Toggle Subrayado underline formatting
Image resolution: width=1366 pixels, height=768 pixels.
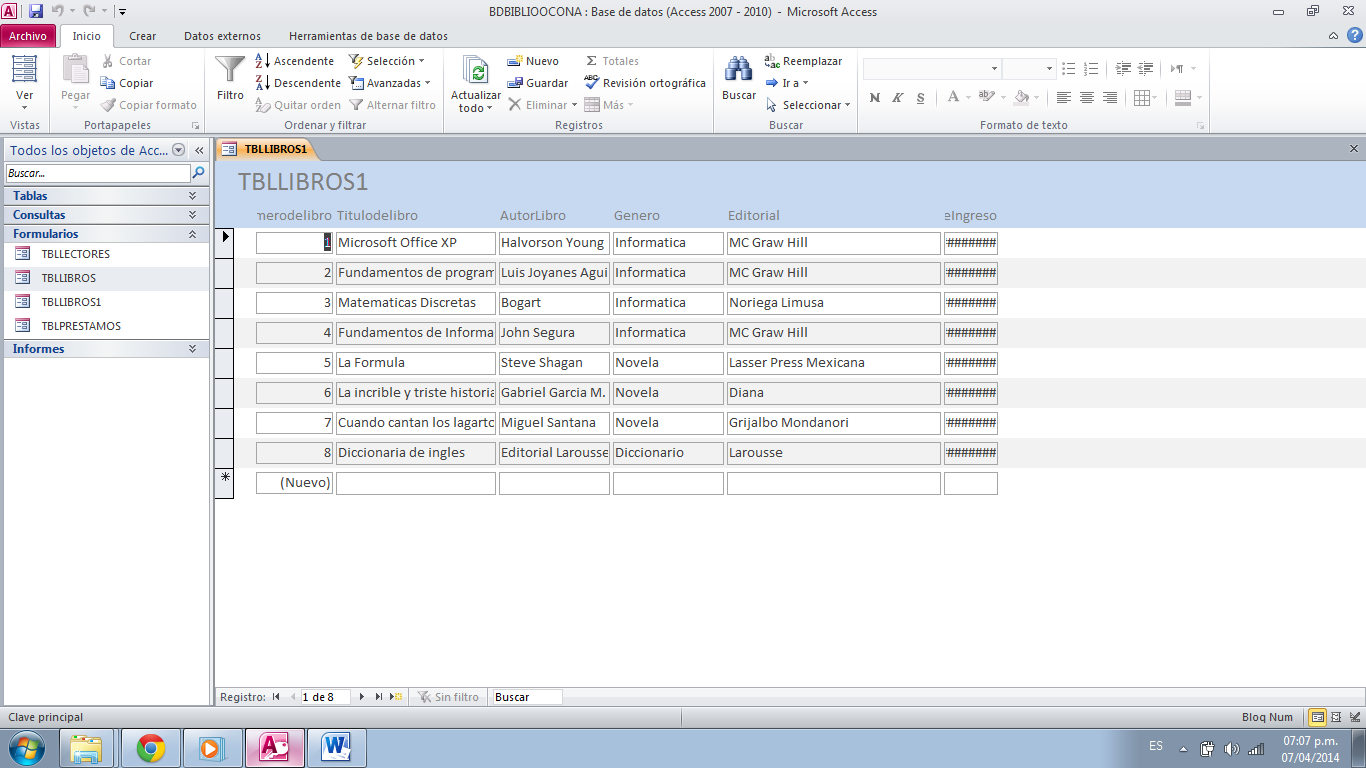918,98
